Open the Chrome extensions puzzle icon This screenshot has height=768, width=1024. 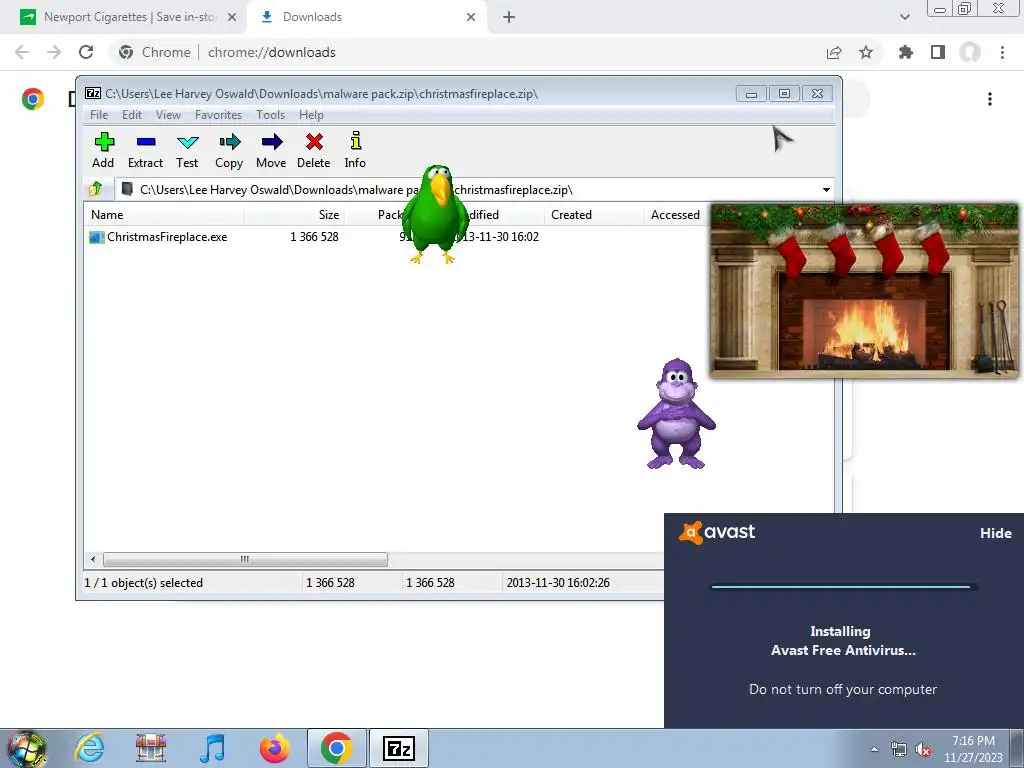tap(906, 52)
